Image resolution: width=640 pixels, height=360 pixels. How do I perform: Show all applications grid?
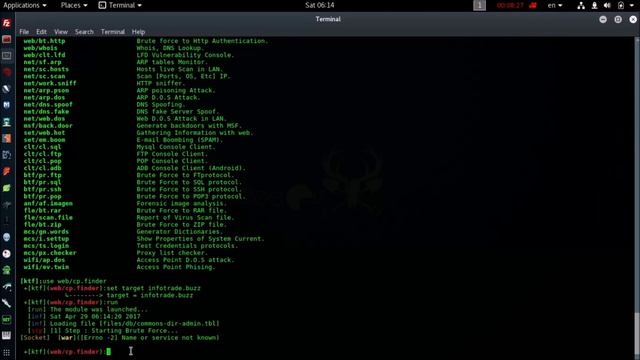[7, 352]
